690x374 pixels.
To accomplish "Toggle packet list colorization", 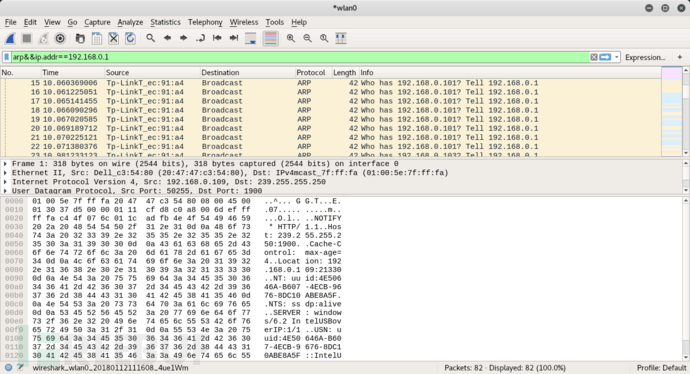I will pos(271,39).
